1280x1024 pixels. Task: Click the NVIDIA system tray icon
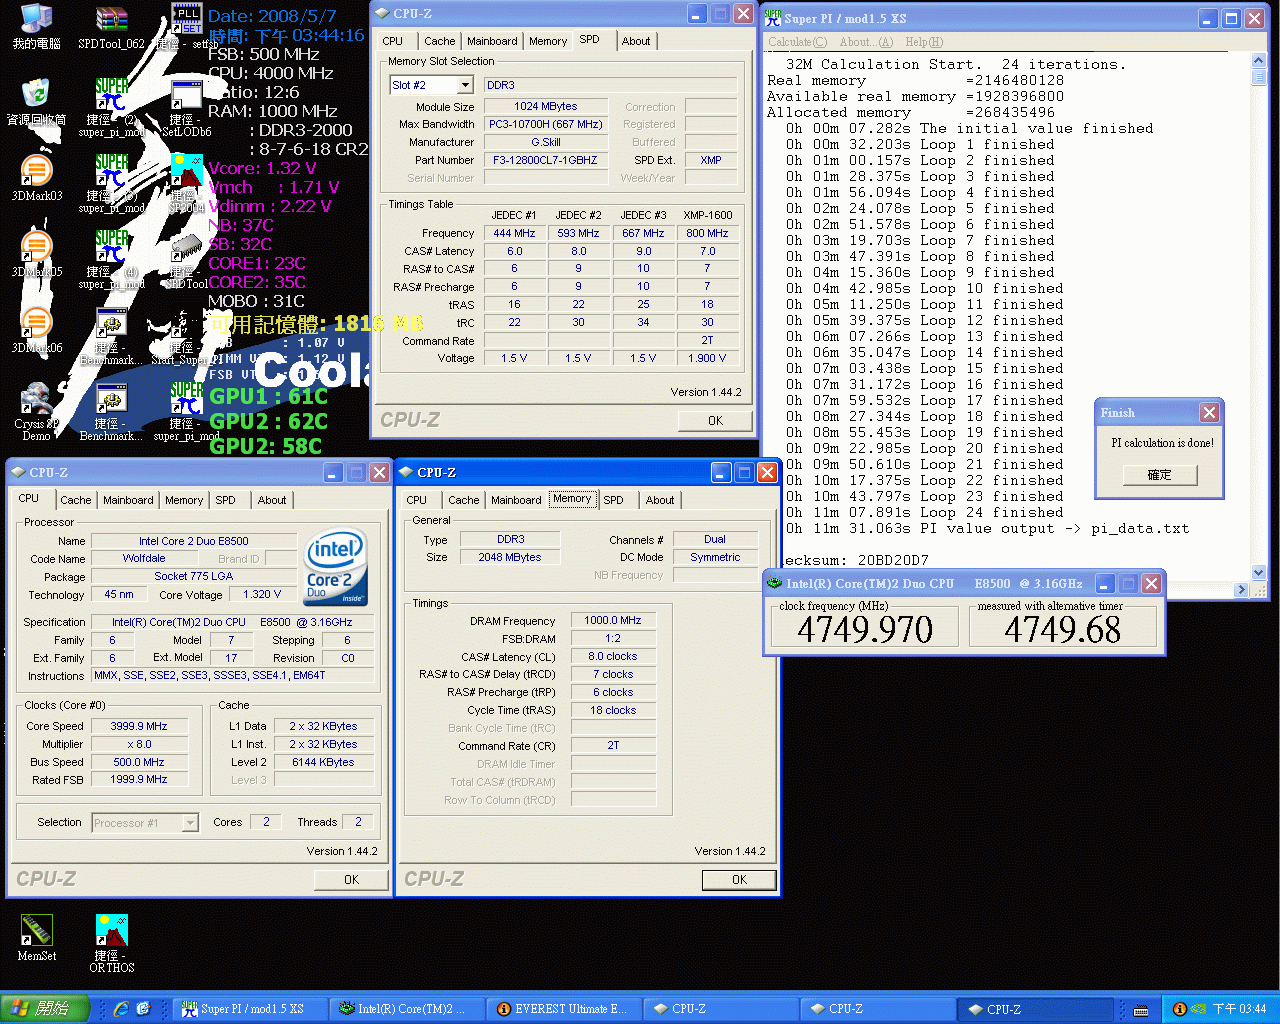(1197, 1009)
